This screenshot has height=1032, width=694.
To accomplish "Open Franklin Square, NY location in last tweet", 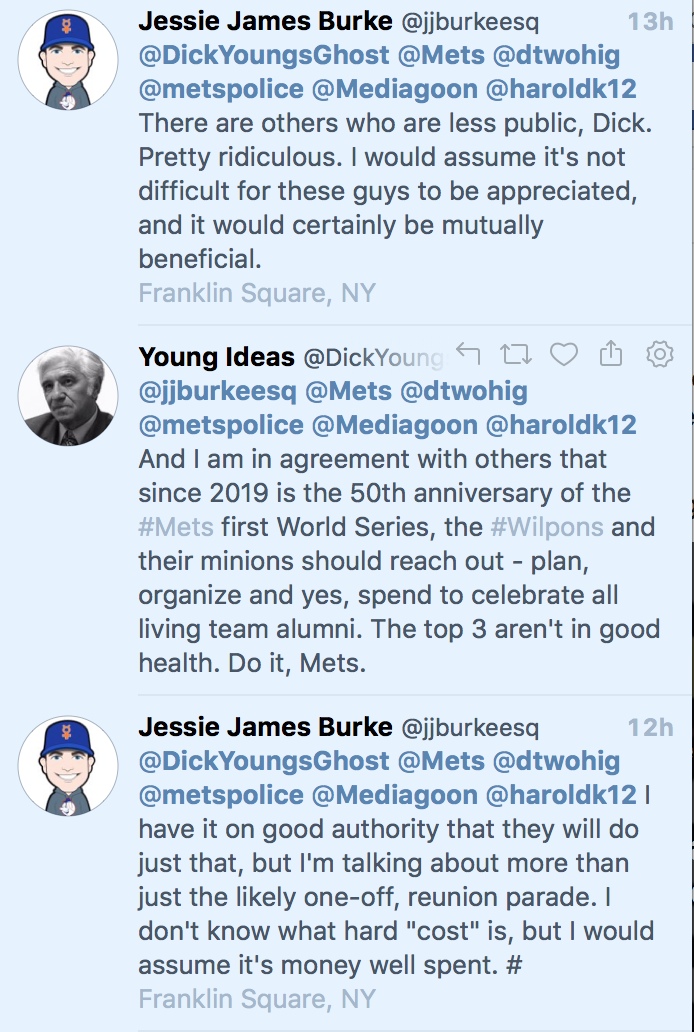I will 257,999.
